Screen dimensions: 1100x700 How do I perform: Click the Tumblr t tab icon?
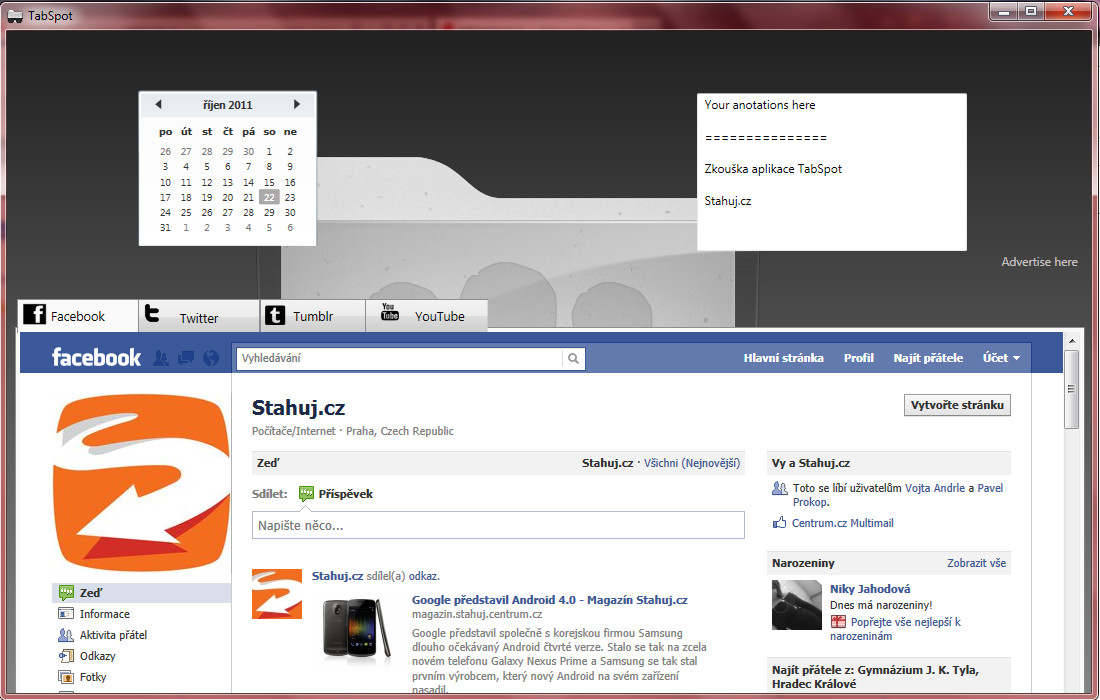tap(275, 316)
